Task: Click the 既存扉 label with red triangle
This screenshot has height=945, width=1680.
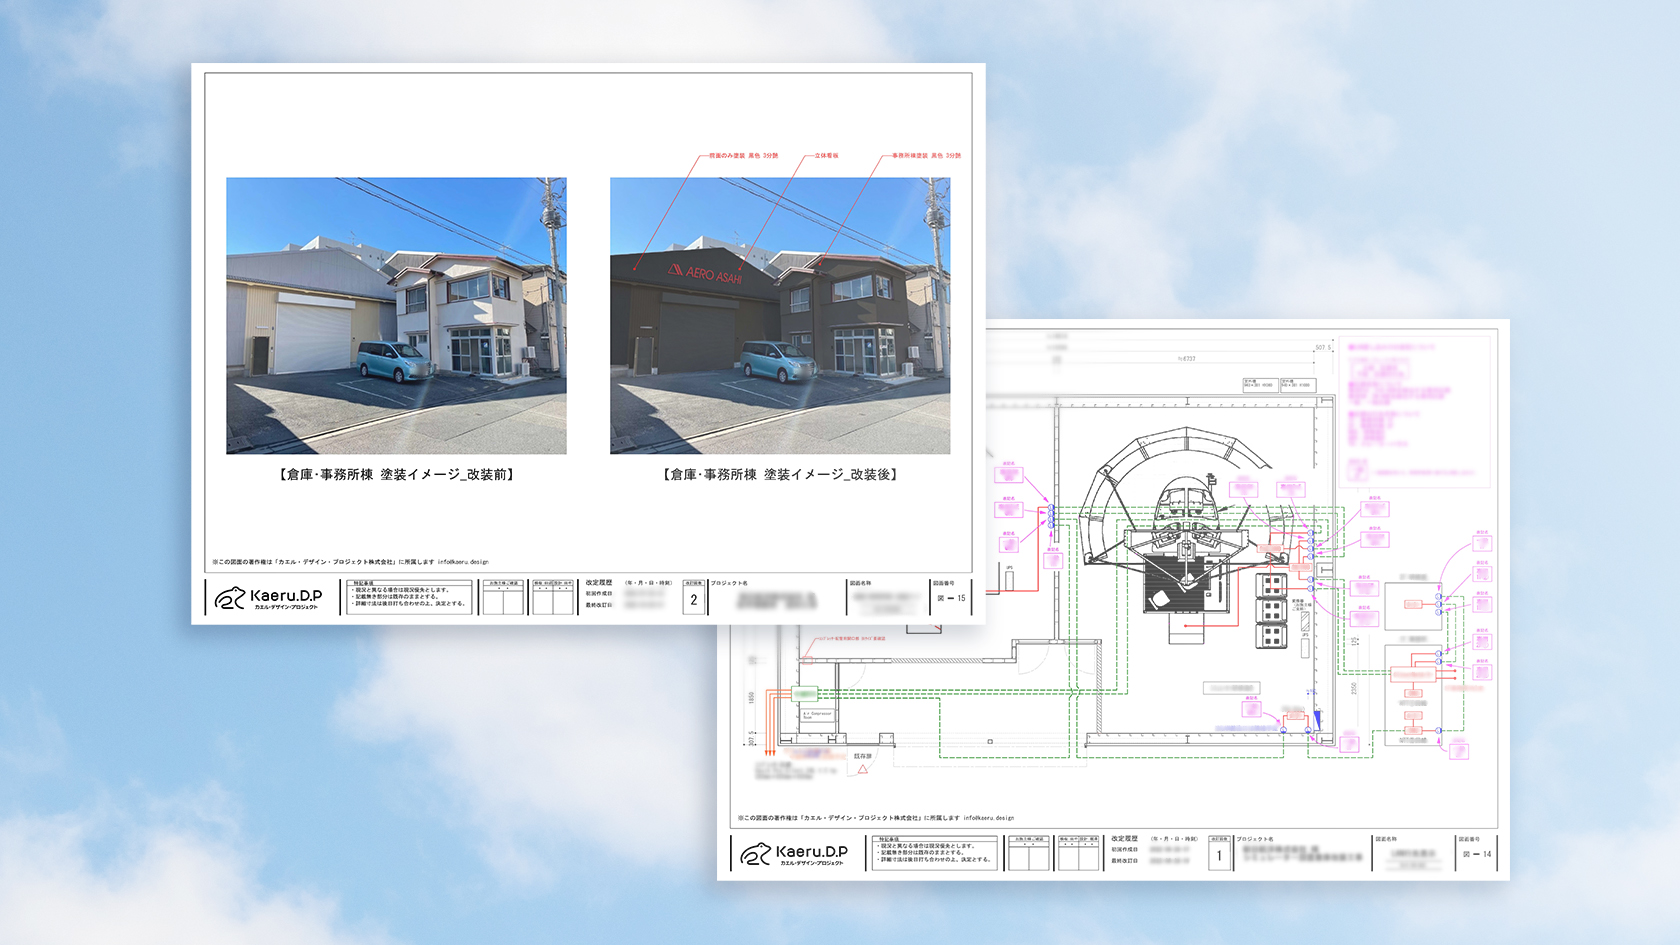Action: (863, 762)
